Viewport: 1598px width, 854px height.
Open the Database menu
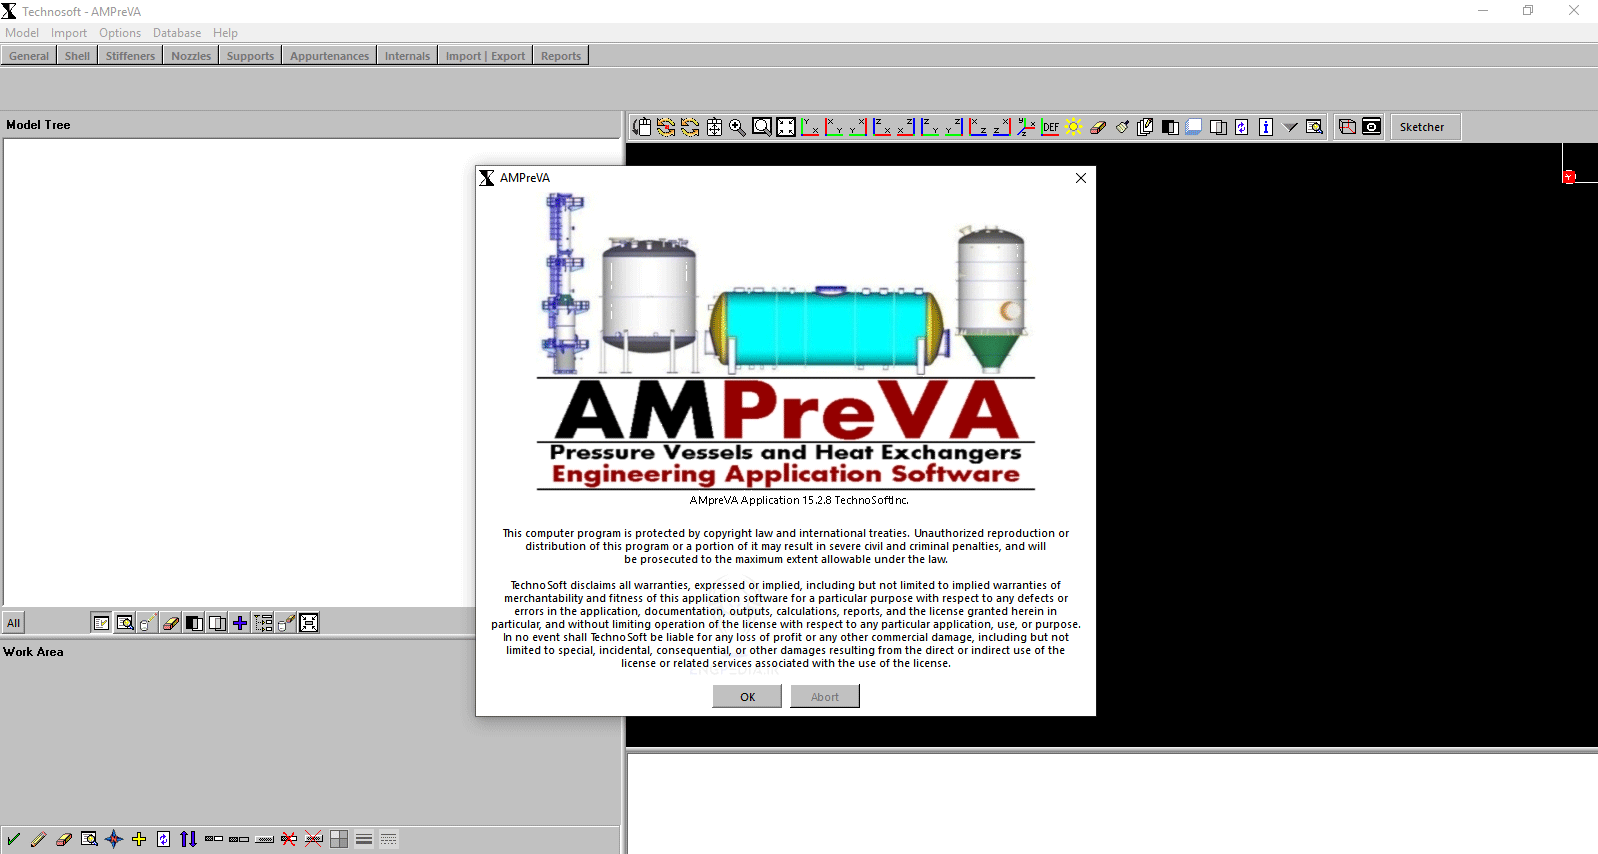(176, 33)
